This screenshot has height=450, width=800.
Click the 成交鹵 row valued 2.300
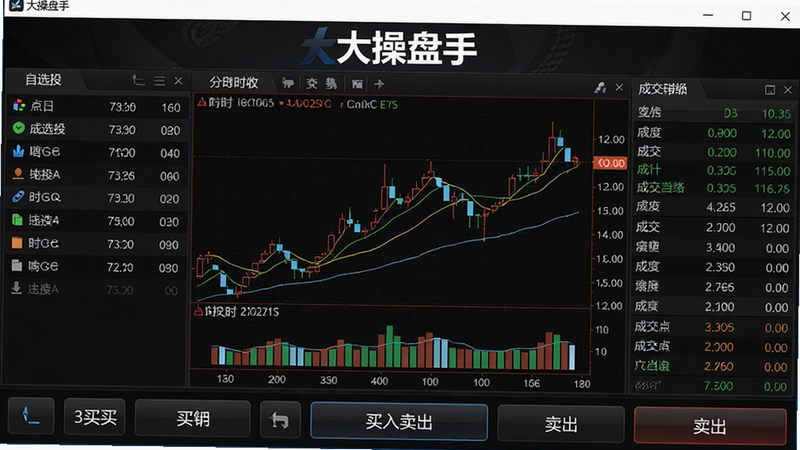[712, 347]
